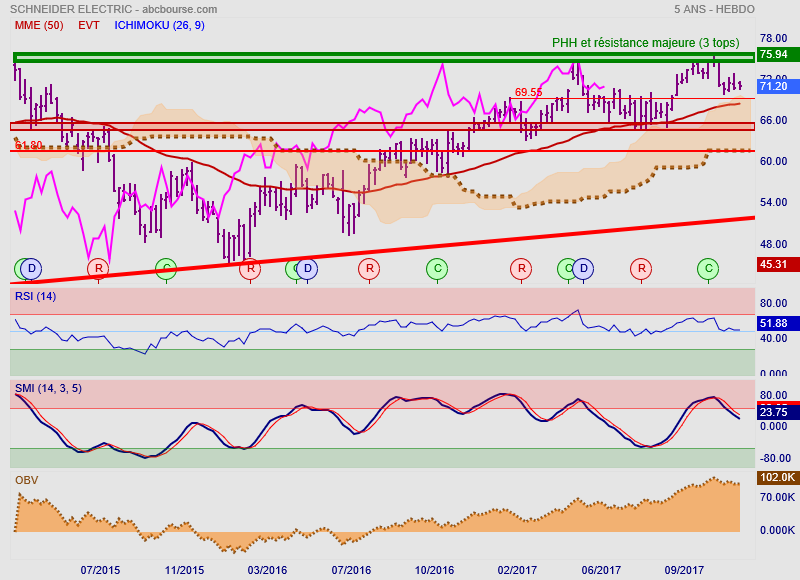800x580 pixels.
Task: Select the MME (50) indicator label
Action: click(x=39, y=25)
